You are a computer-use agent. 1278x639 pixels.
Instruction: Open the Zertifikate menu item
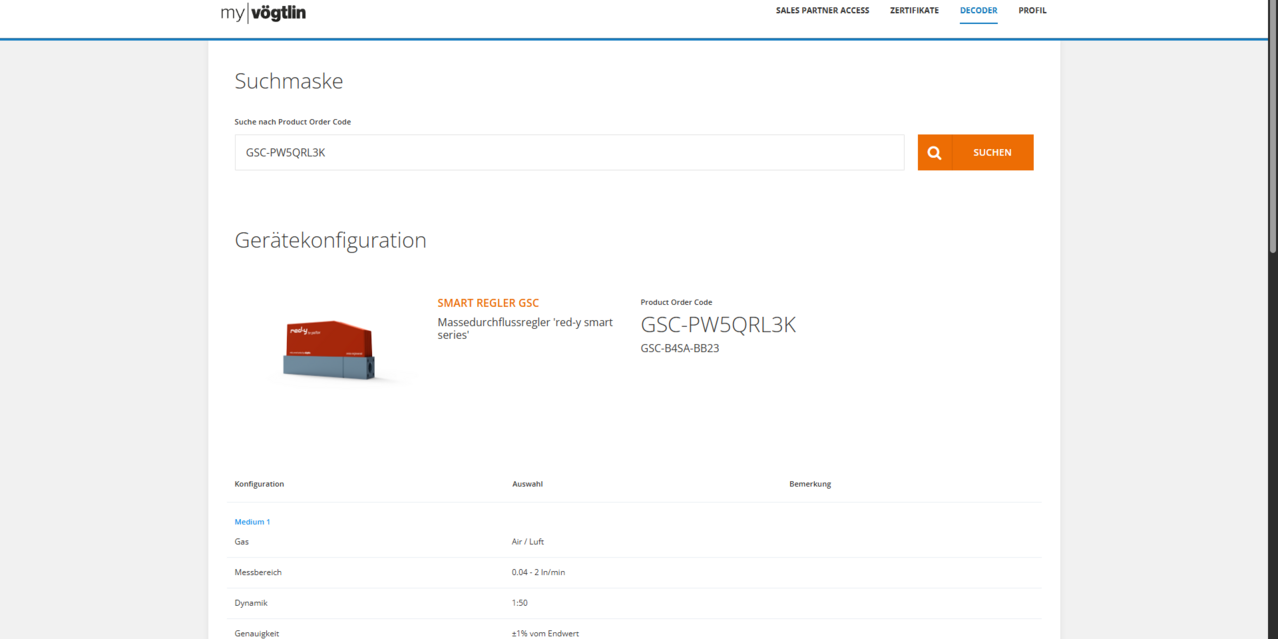tap(914, 11)
